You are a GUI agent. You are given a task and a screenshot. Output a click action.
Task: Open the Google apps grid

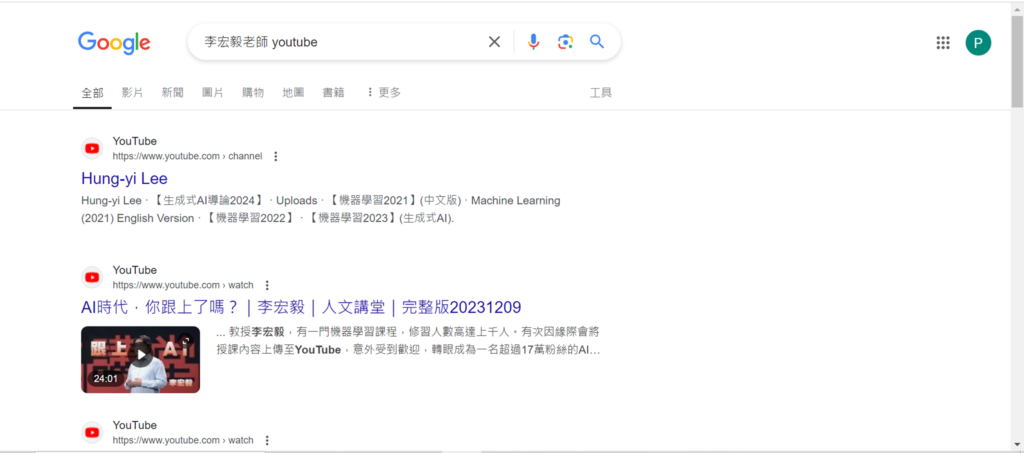[x=942, y=43]
